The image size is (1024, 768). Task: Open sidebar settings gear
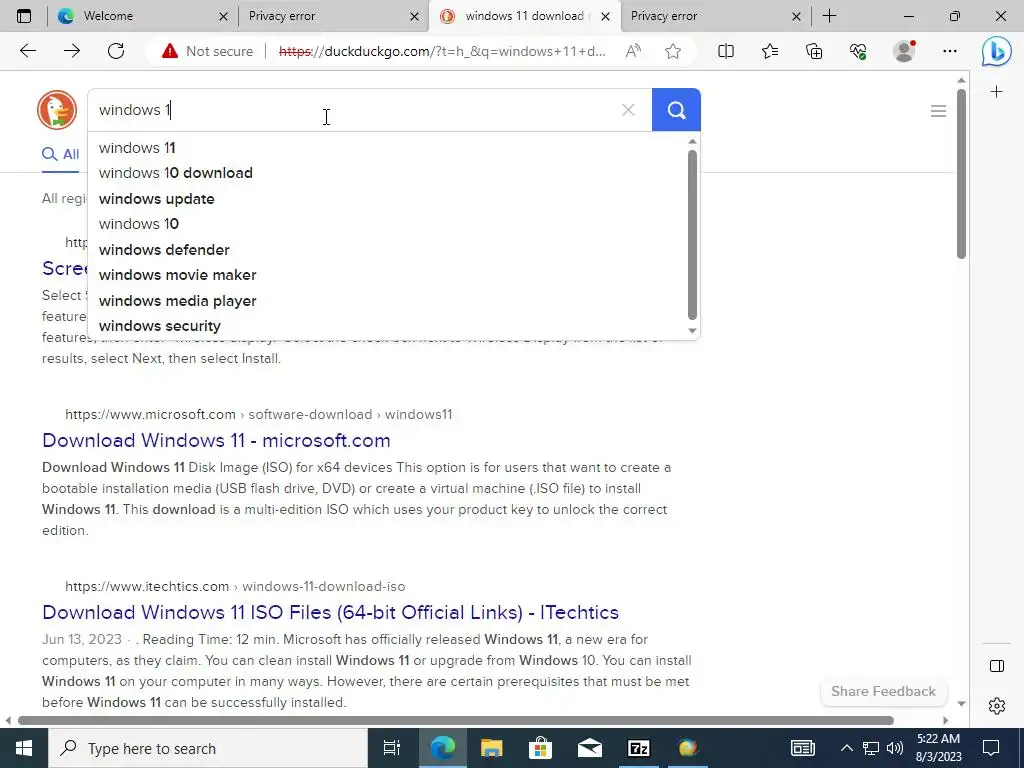coord(997,706)
